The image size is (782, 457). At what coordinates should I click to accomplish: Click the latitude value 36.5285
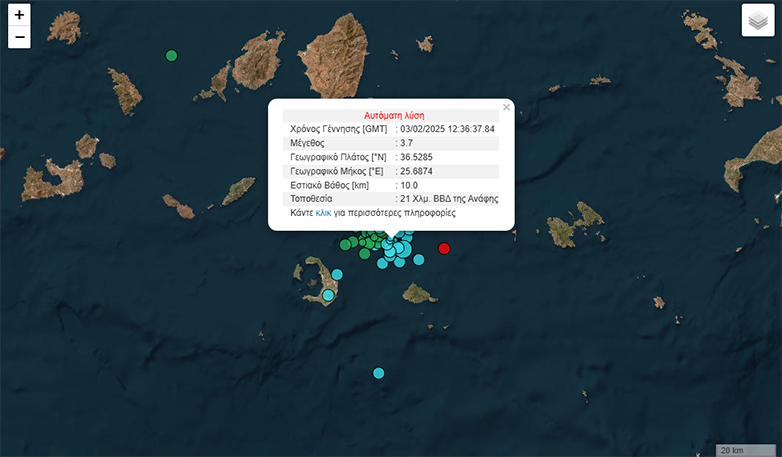[x=416, y=157]
